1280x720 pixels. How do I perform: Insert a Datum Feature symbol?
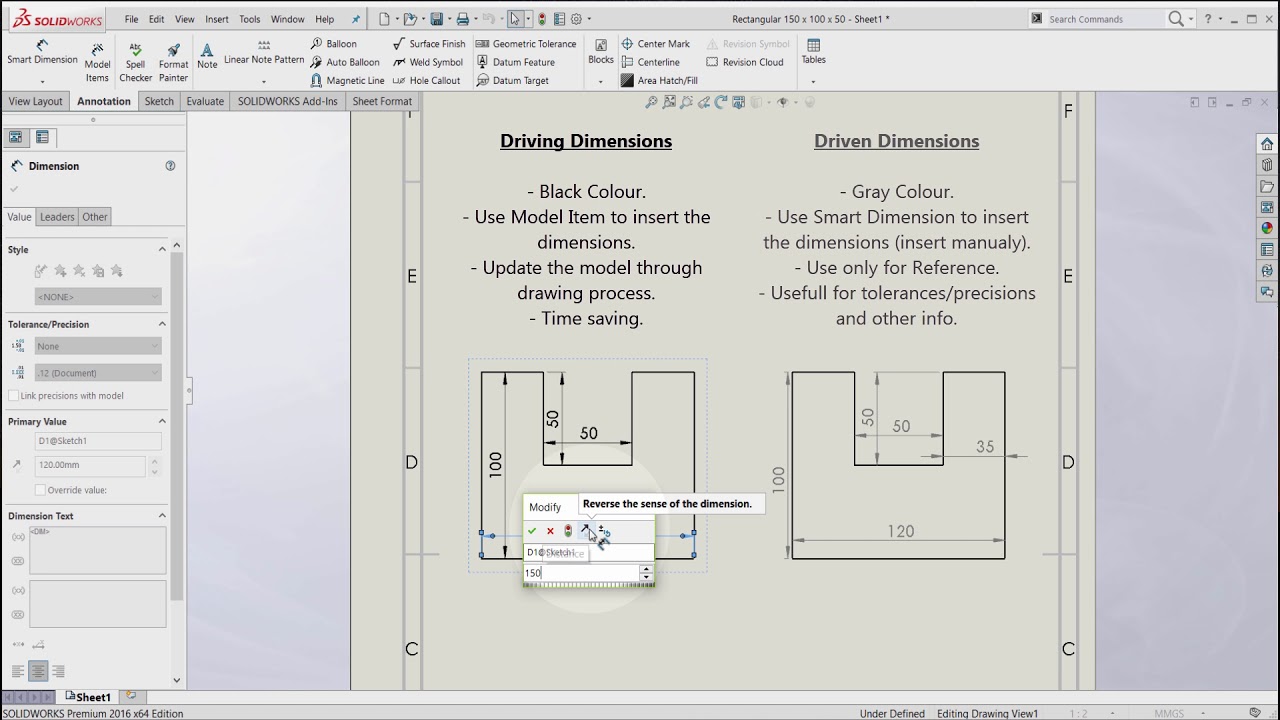coord(515,62)
